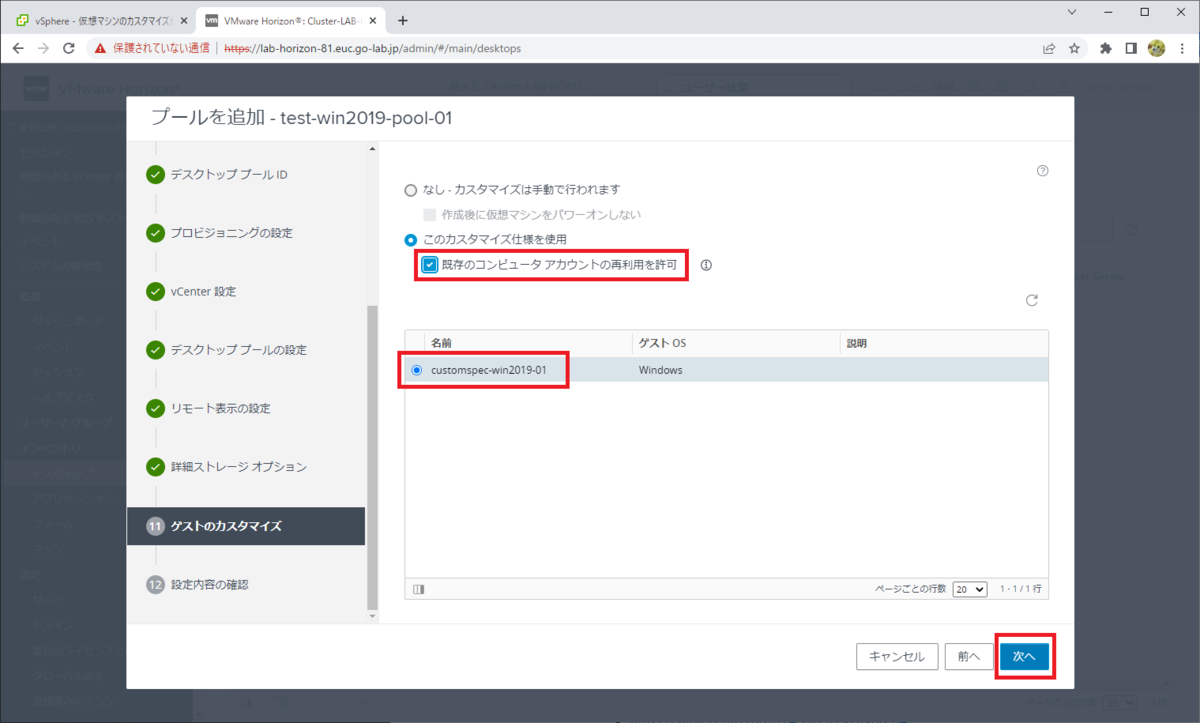Click wizard step list scrollbar
1200x723 pixels.
point(373,457)
